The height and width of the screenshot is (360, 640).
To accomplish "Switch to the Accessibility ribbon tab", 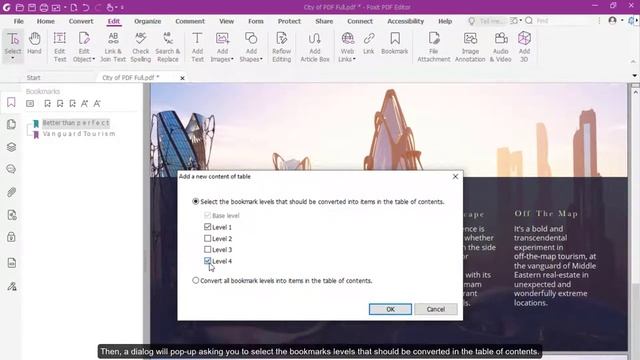I will 405,21.
